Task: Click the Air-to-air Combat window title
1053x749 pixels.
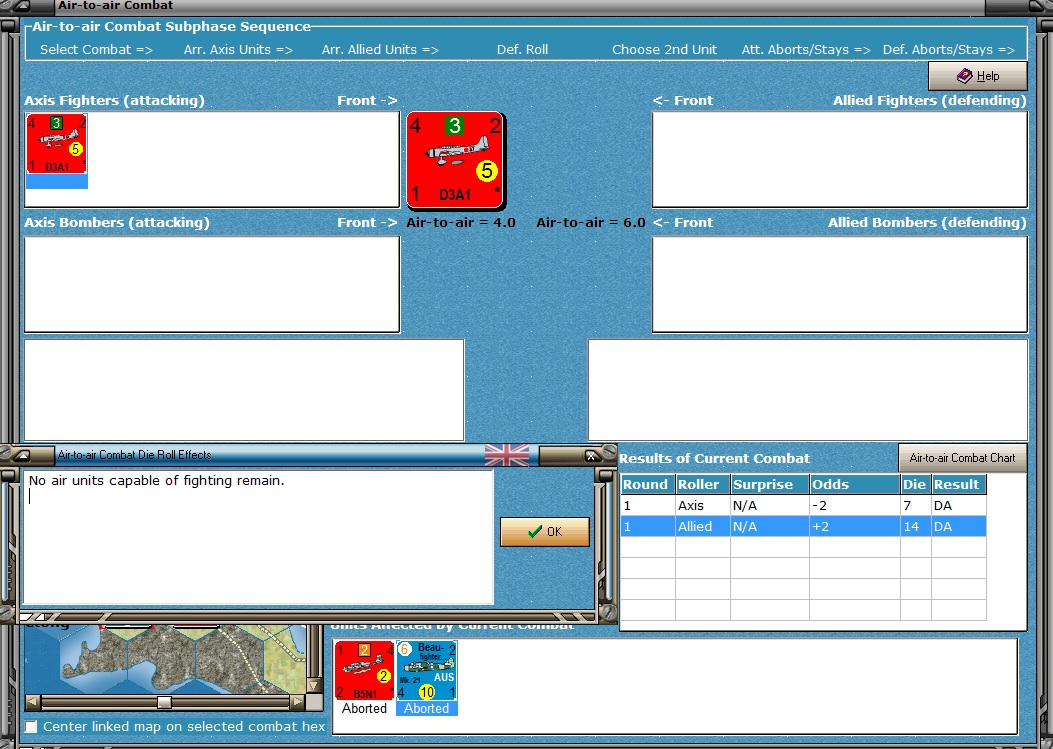Action: (116, 5)
